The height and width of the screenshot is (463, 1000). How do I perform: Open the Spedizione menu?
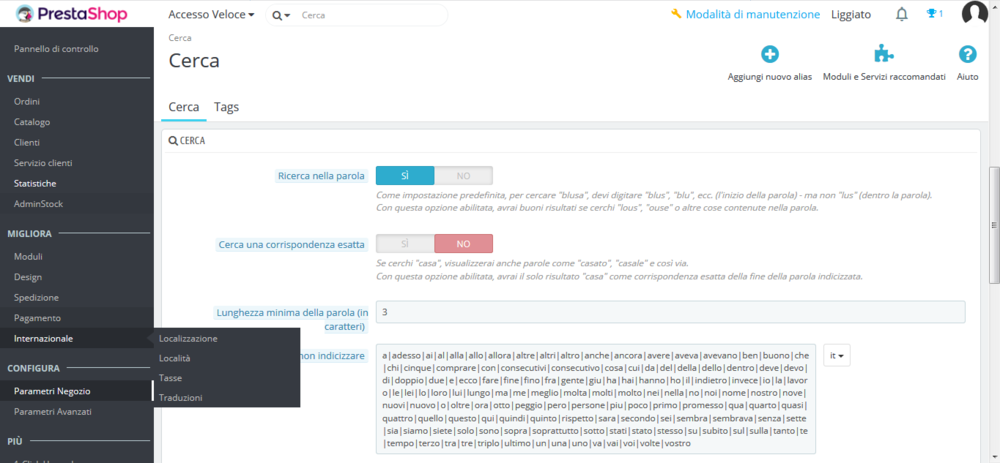tap(36, 297)
